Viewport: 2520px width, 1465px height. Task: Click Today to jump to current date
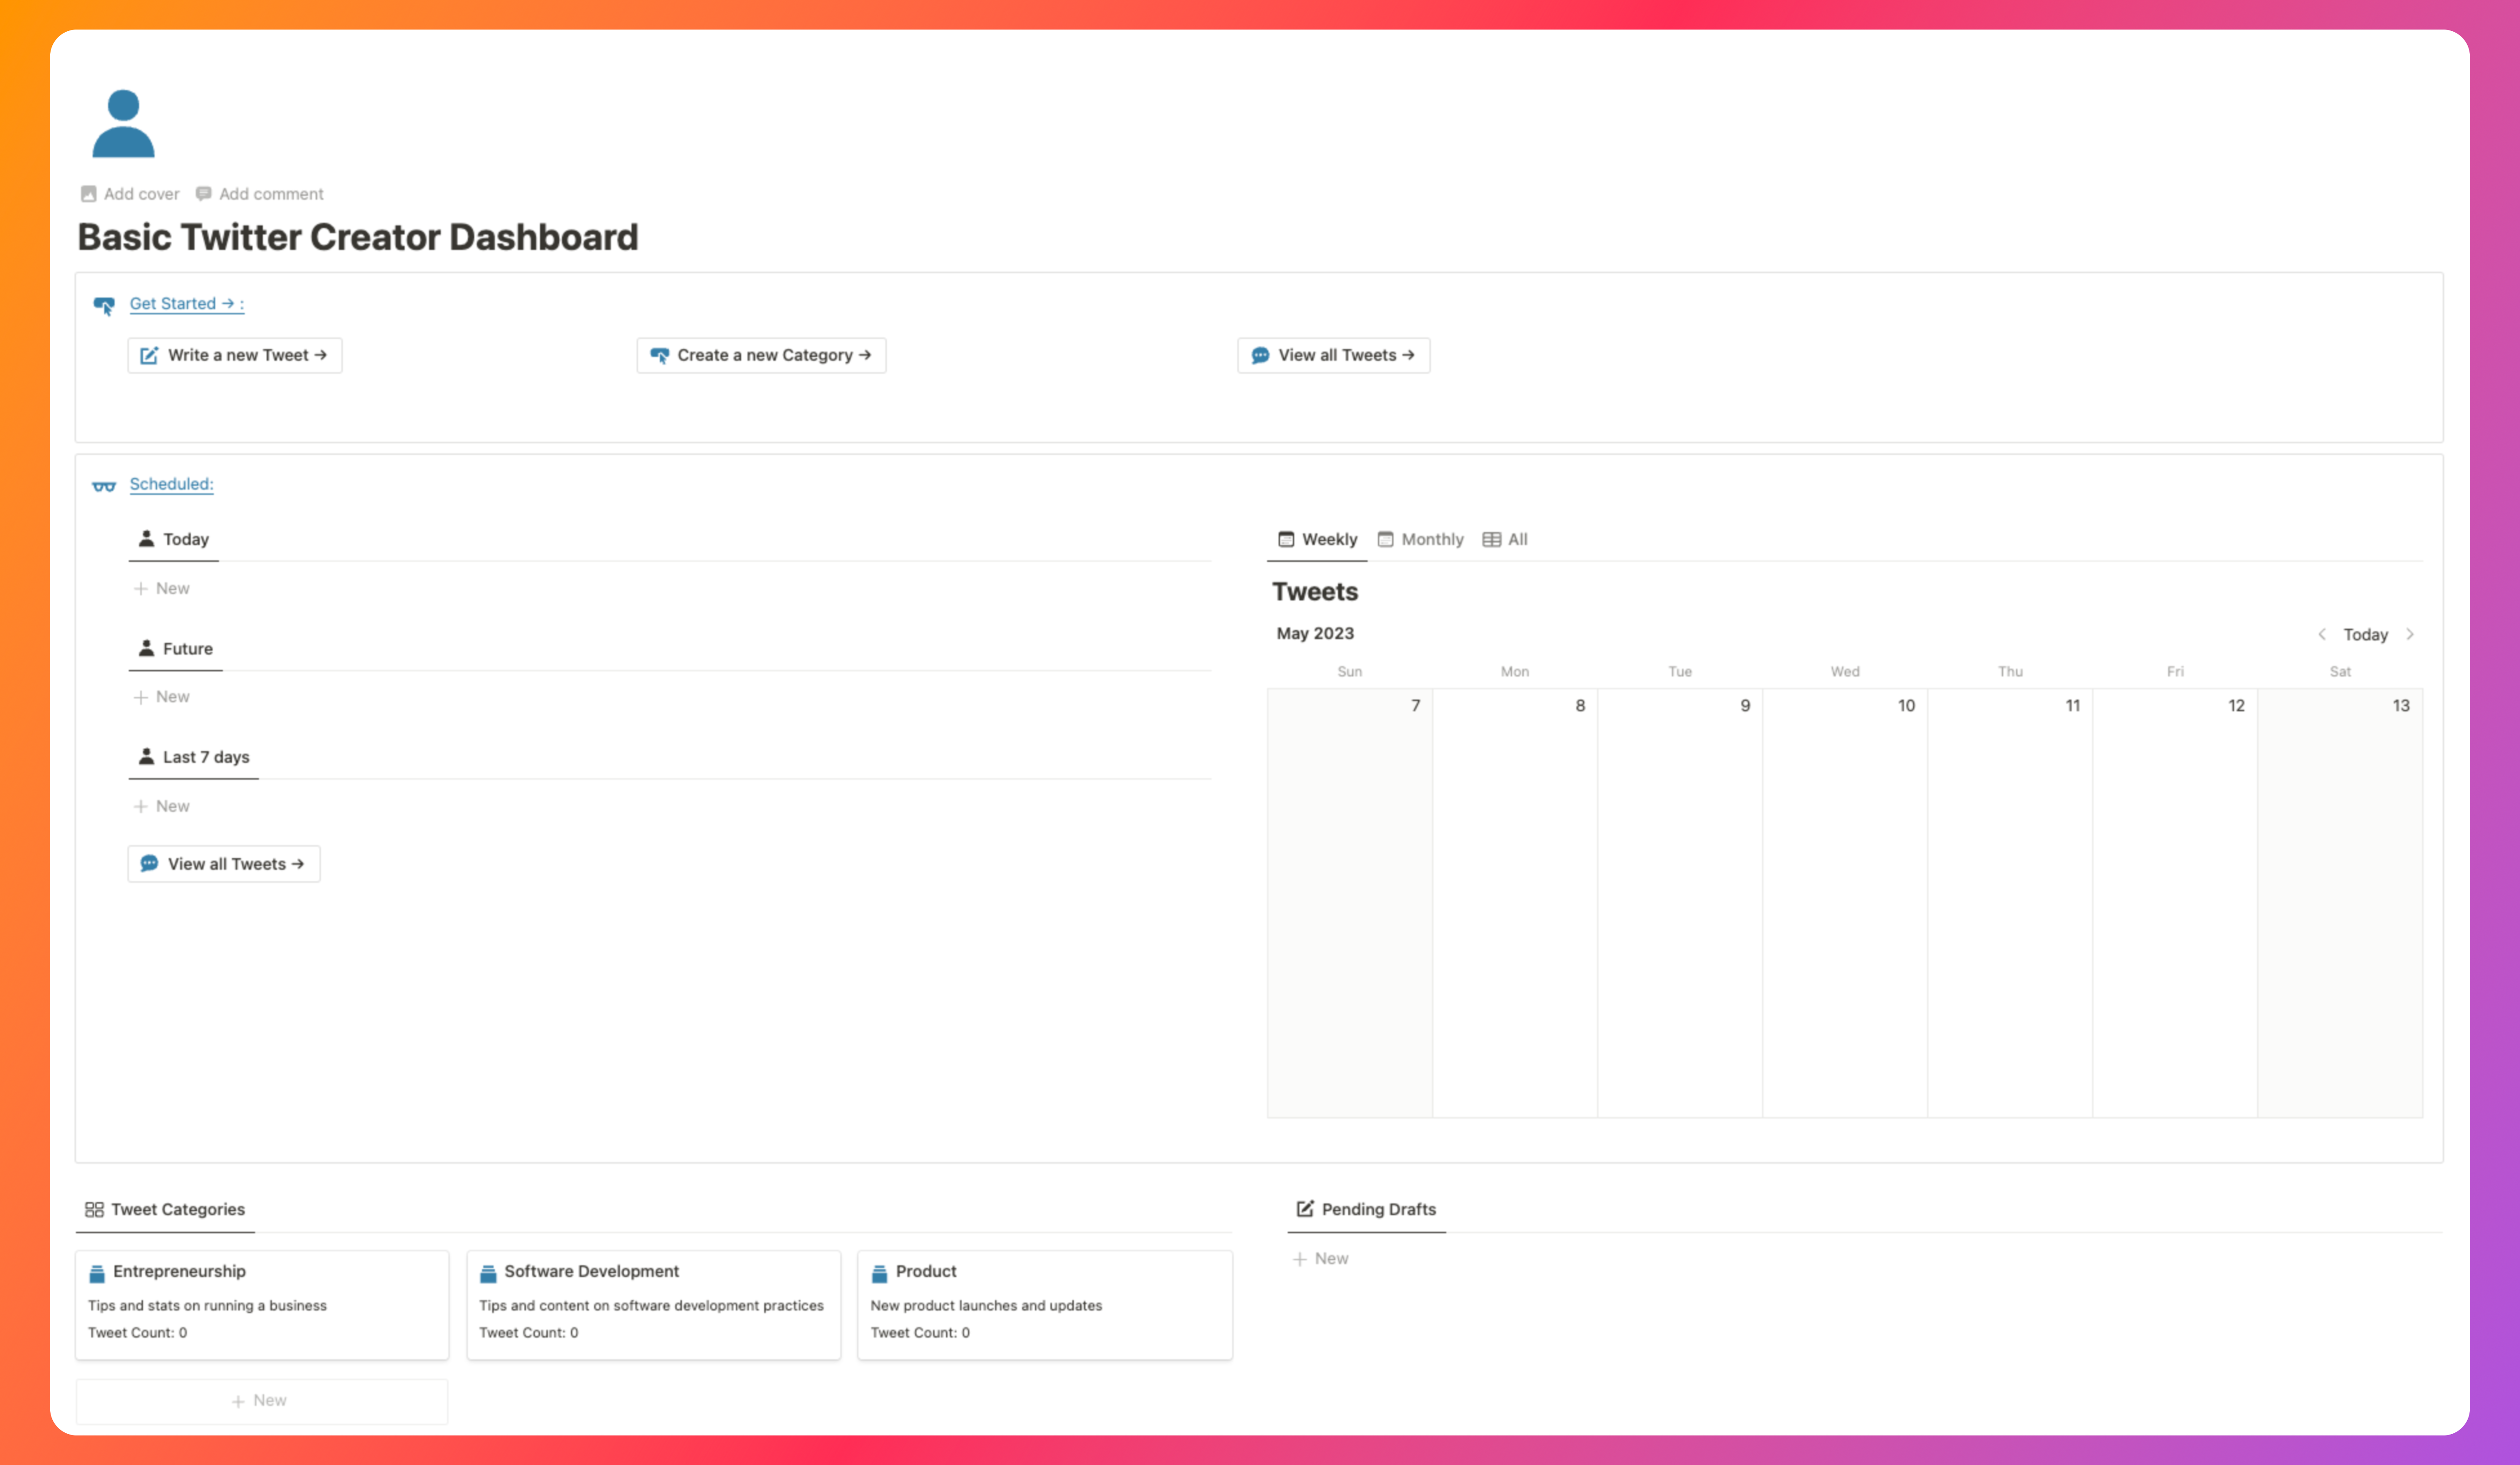pyautogui.click(x=2365, y=634)
